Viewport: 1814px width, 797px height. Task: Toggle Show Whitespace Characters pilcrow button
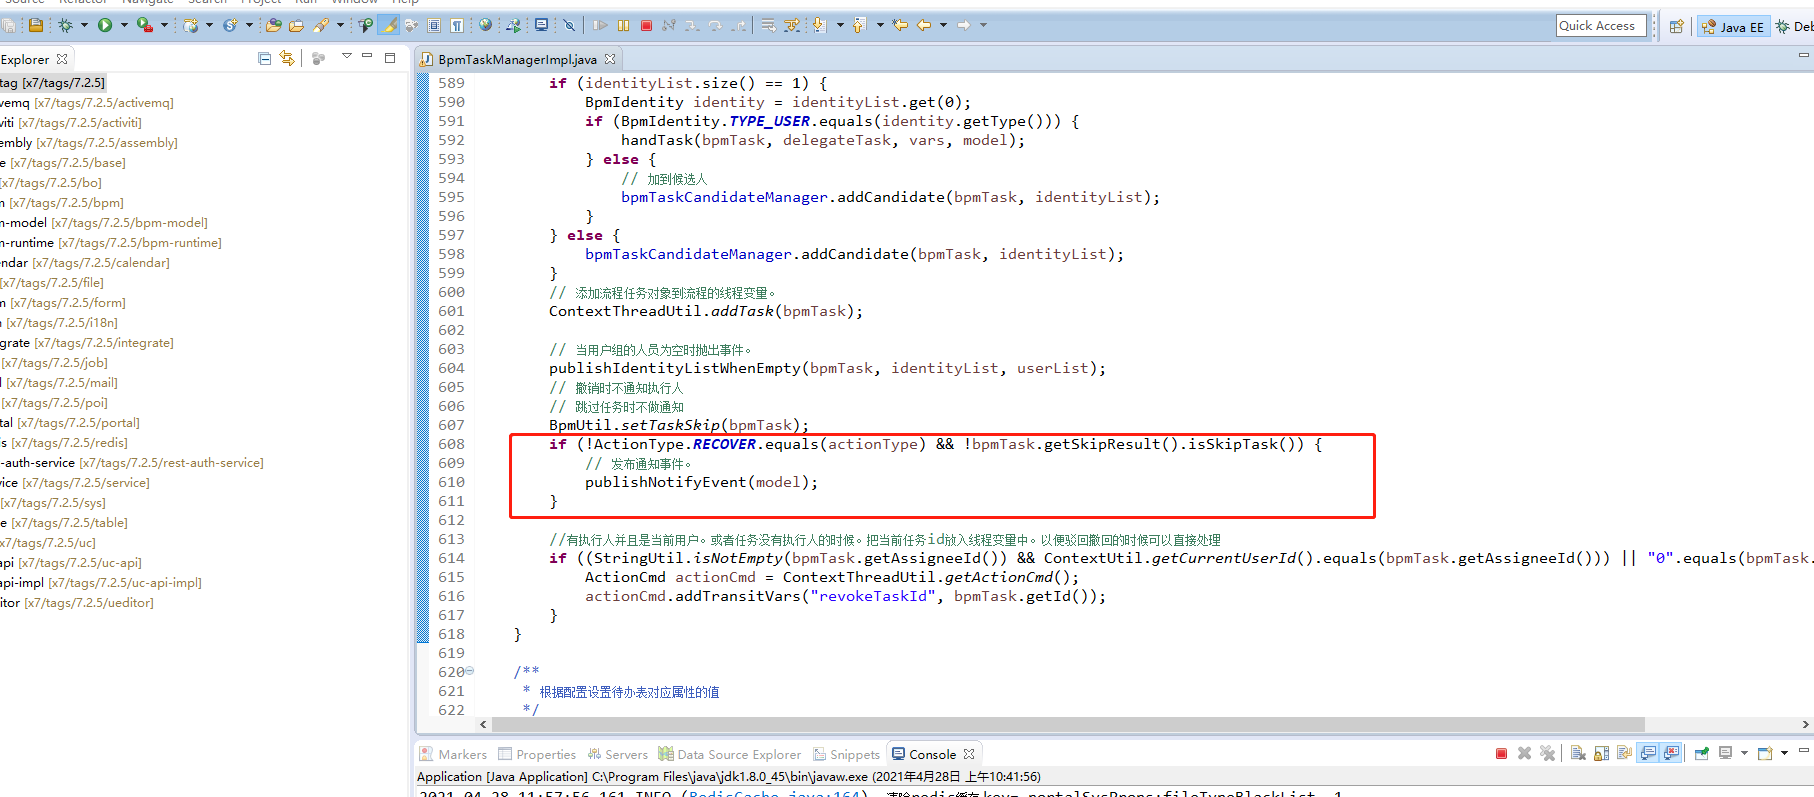[x=456, y=25]
